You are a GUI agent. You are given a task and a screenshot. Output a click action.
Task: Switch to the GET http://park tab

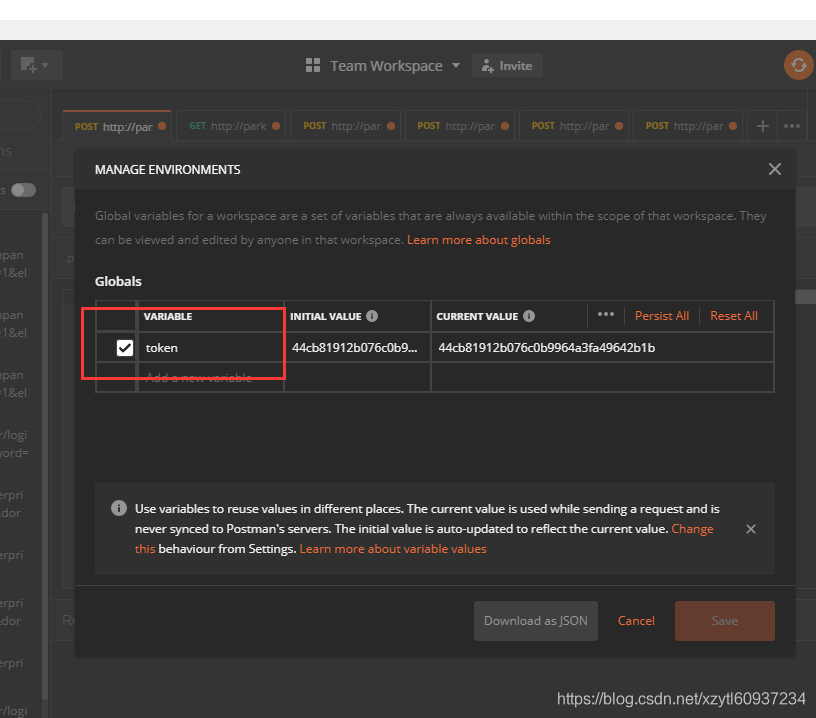coord(231,126)
